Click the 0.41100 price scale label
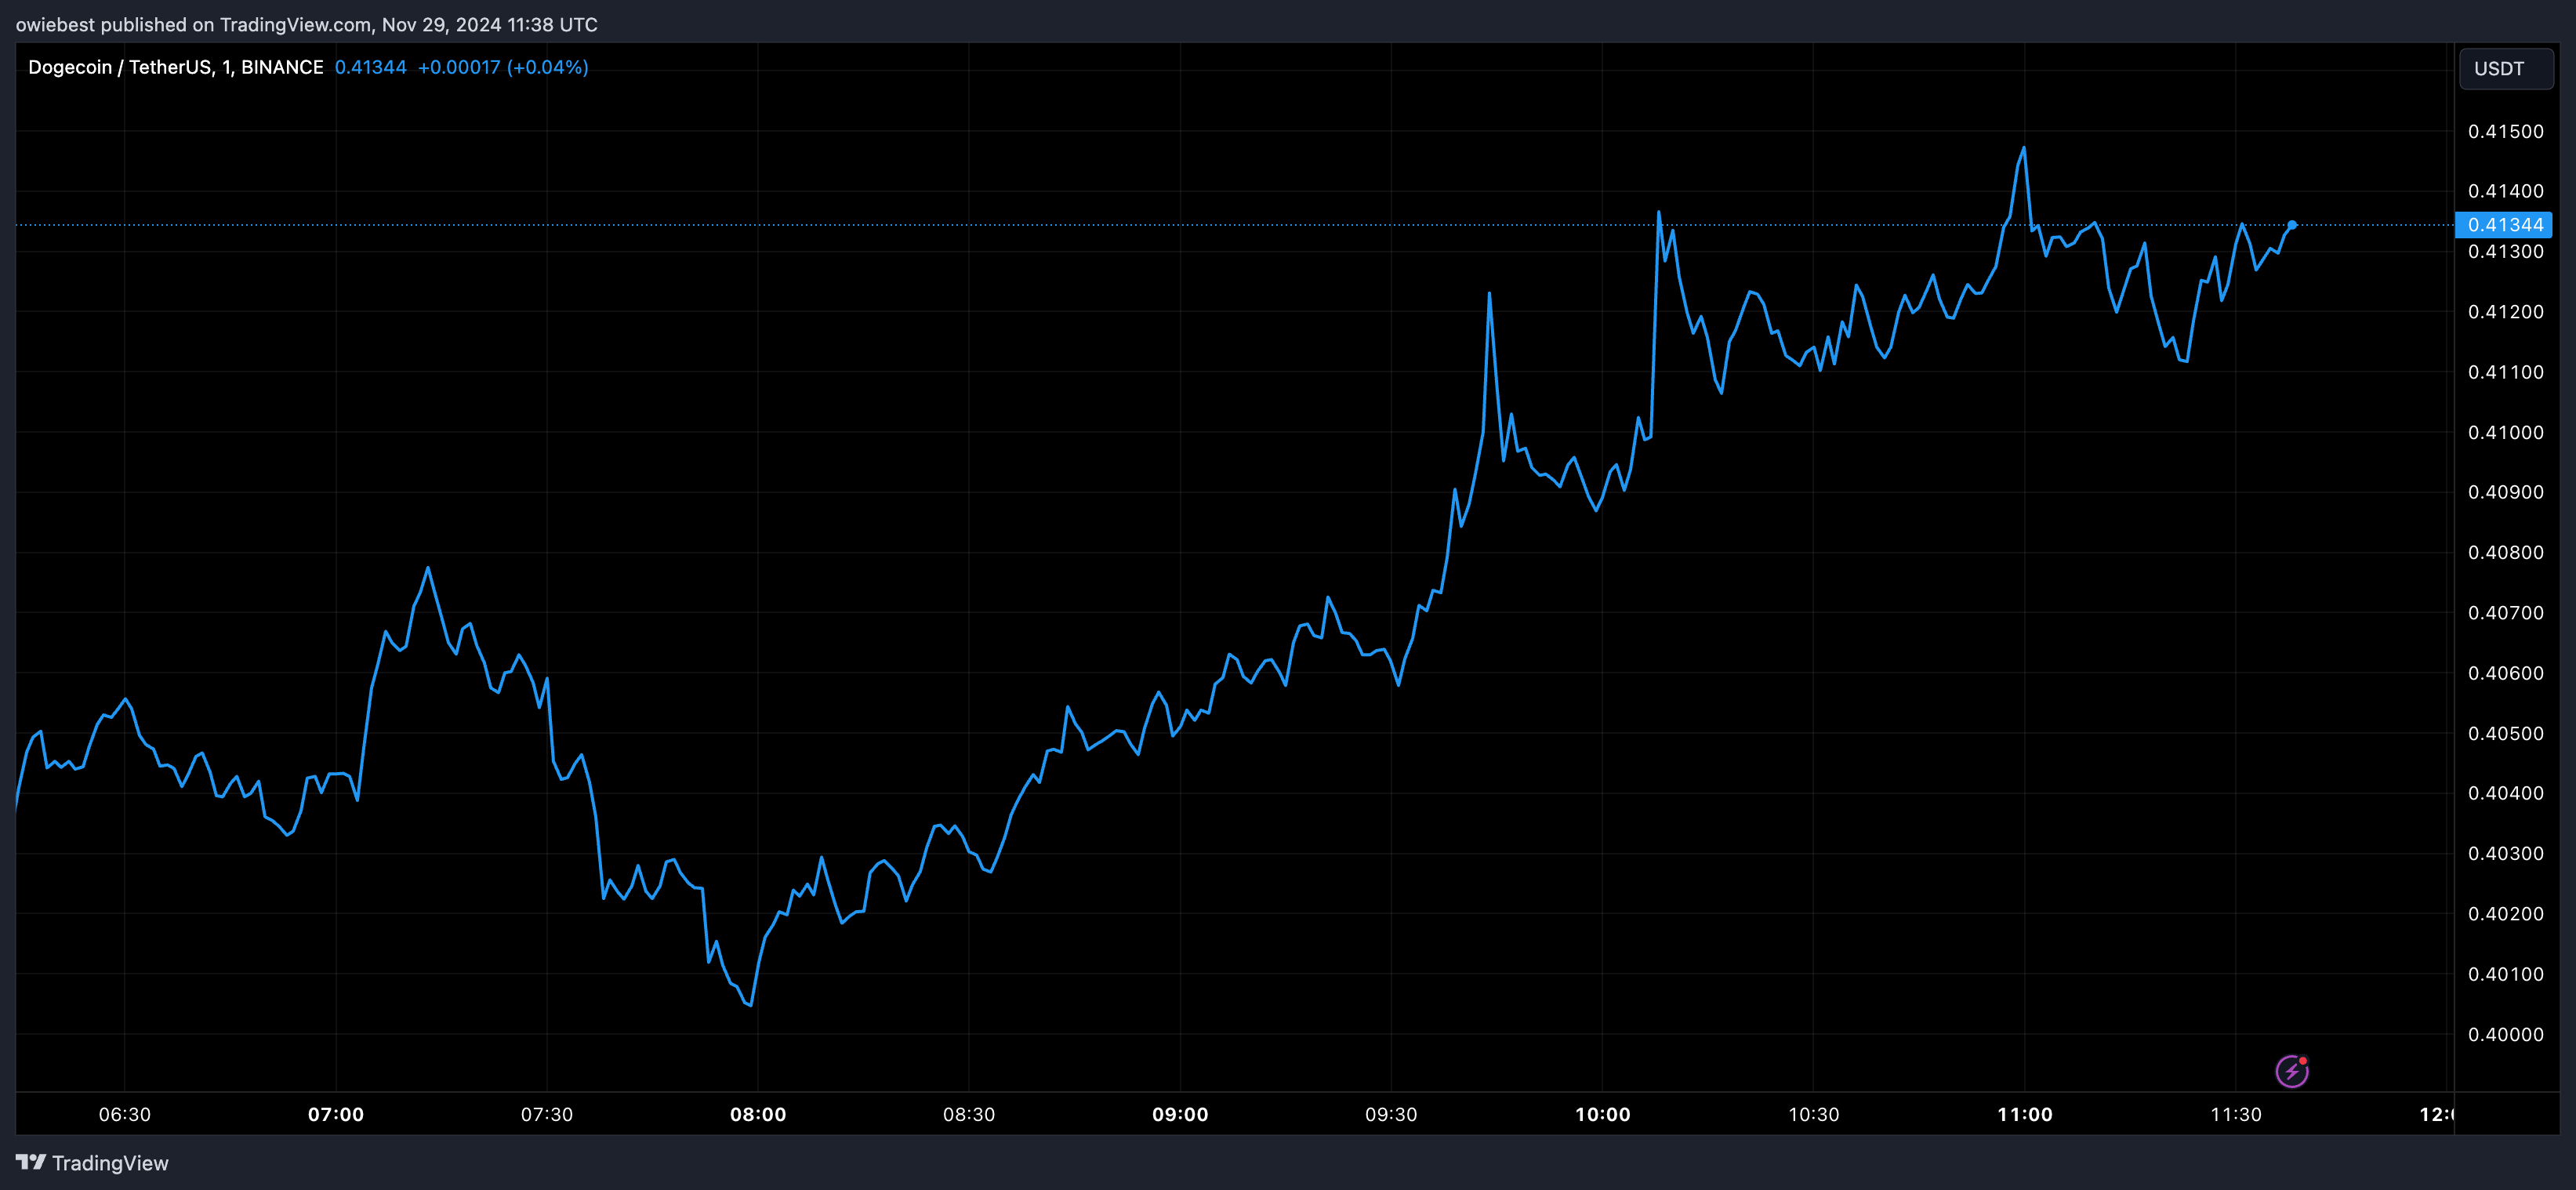 tap(2505, 372)
